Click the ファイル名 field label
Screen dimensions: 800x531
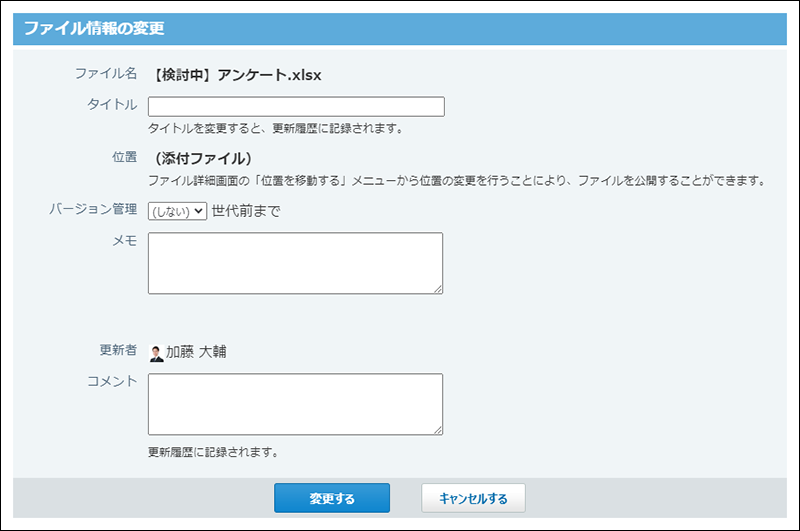coord(106,73)
